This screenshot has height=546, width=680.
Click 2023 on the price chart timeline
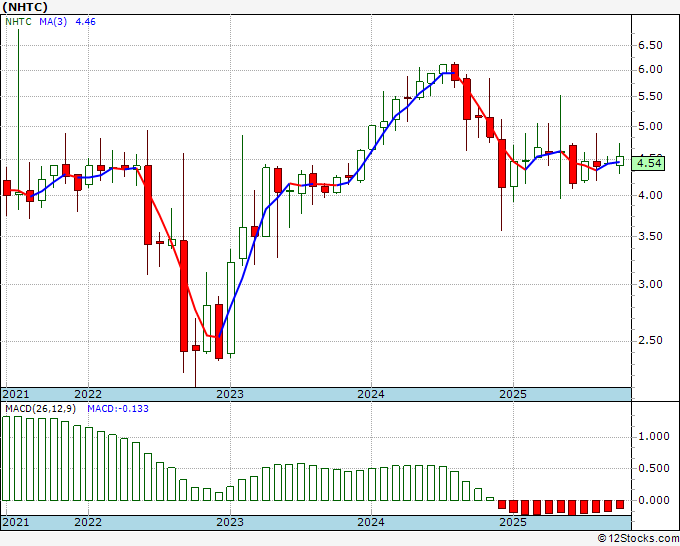(230, 394)
